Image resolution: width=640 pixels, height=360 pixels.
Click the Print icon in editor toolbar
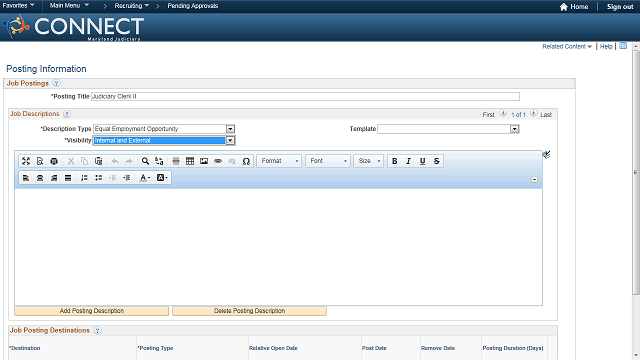[54, 161]
